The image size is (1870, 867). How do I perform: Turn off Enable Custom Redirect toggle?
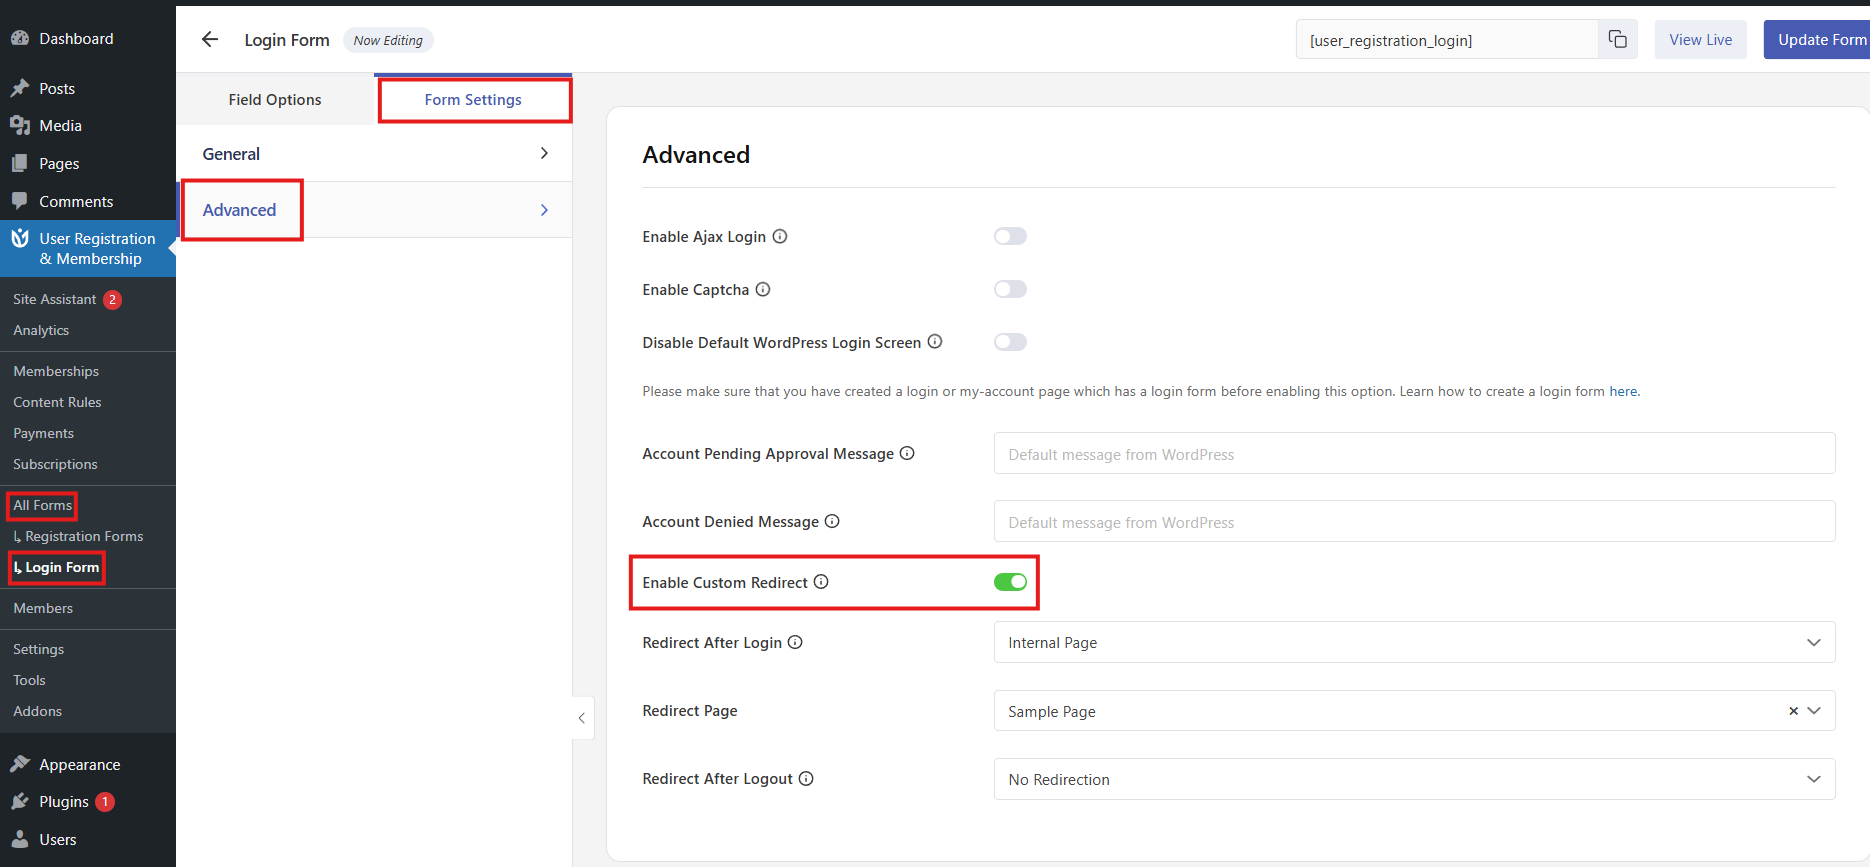[x=1010, y=582]
